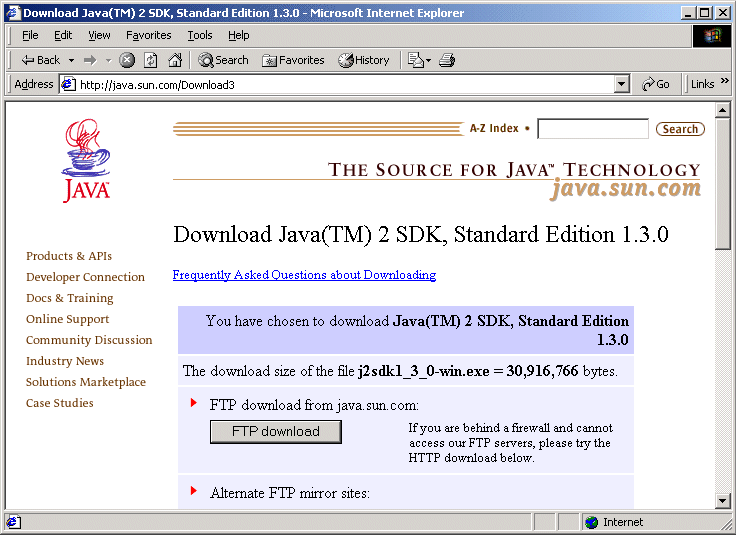Click the FTP download button
736x535 pixels.
click(x=276, y=431)
